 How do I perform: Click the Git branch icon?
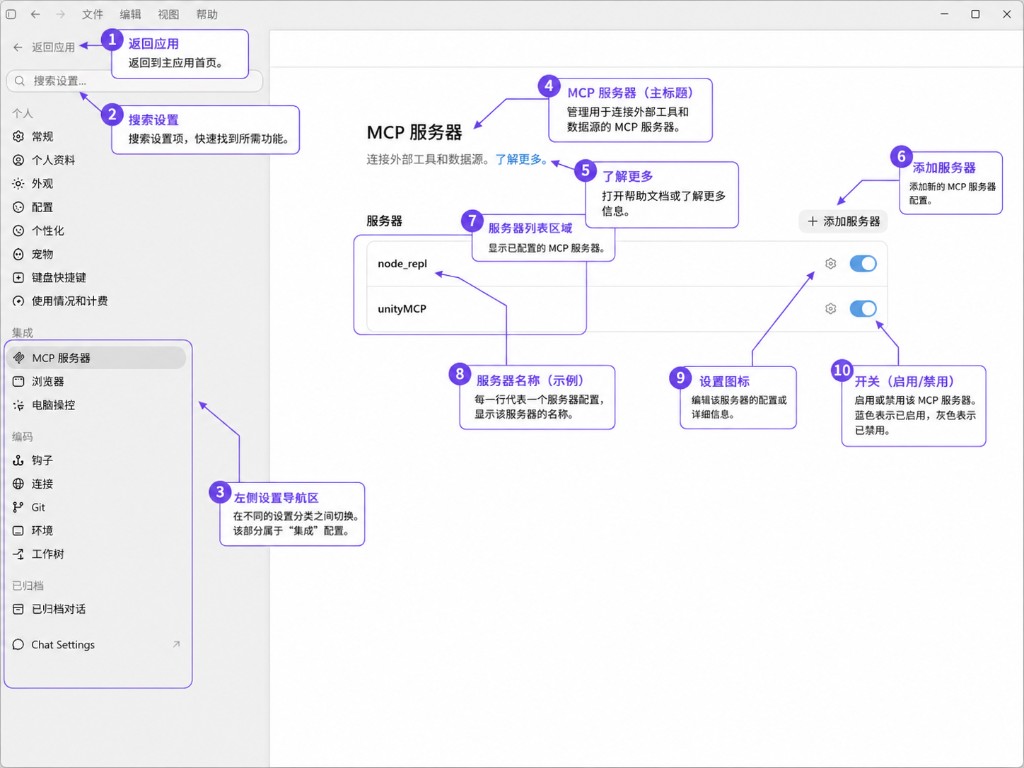pos(18,507)
